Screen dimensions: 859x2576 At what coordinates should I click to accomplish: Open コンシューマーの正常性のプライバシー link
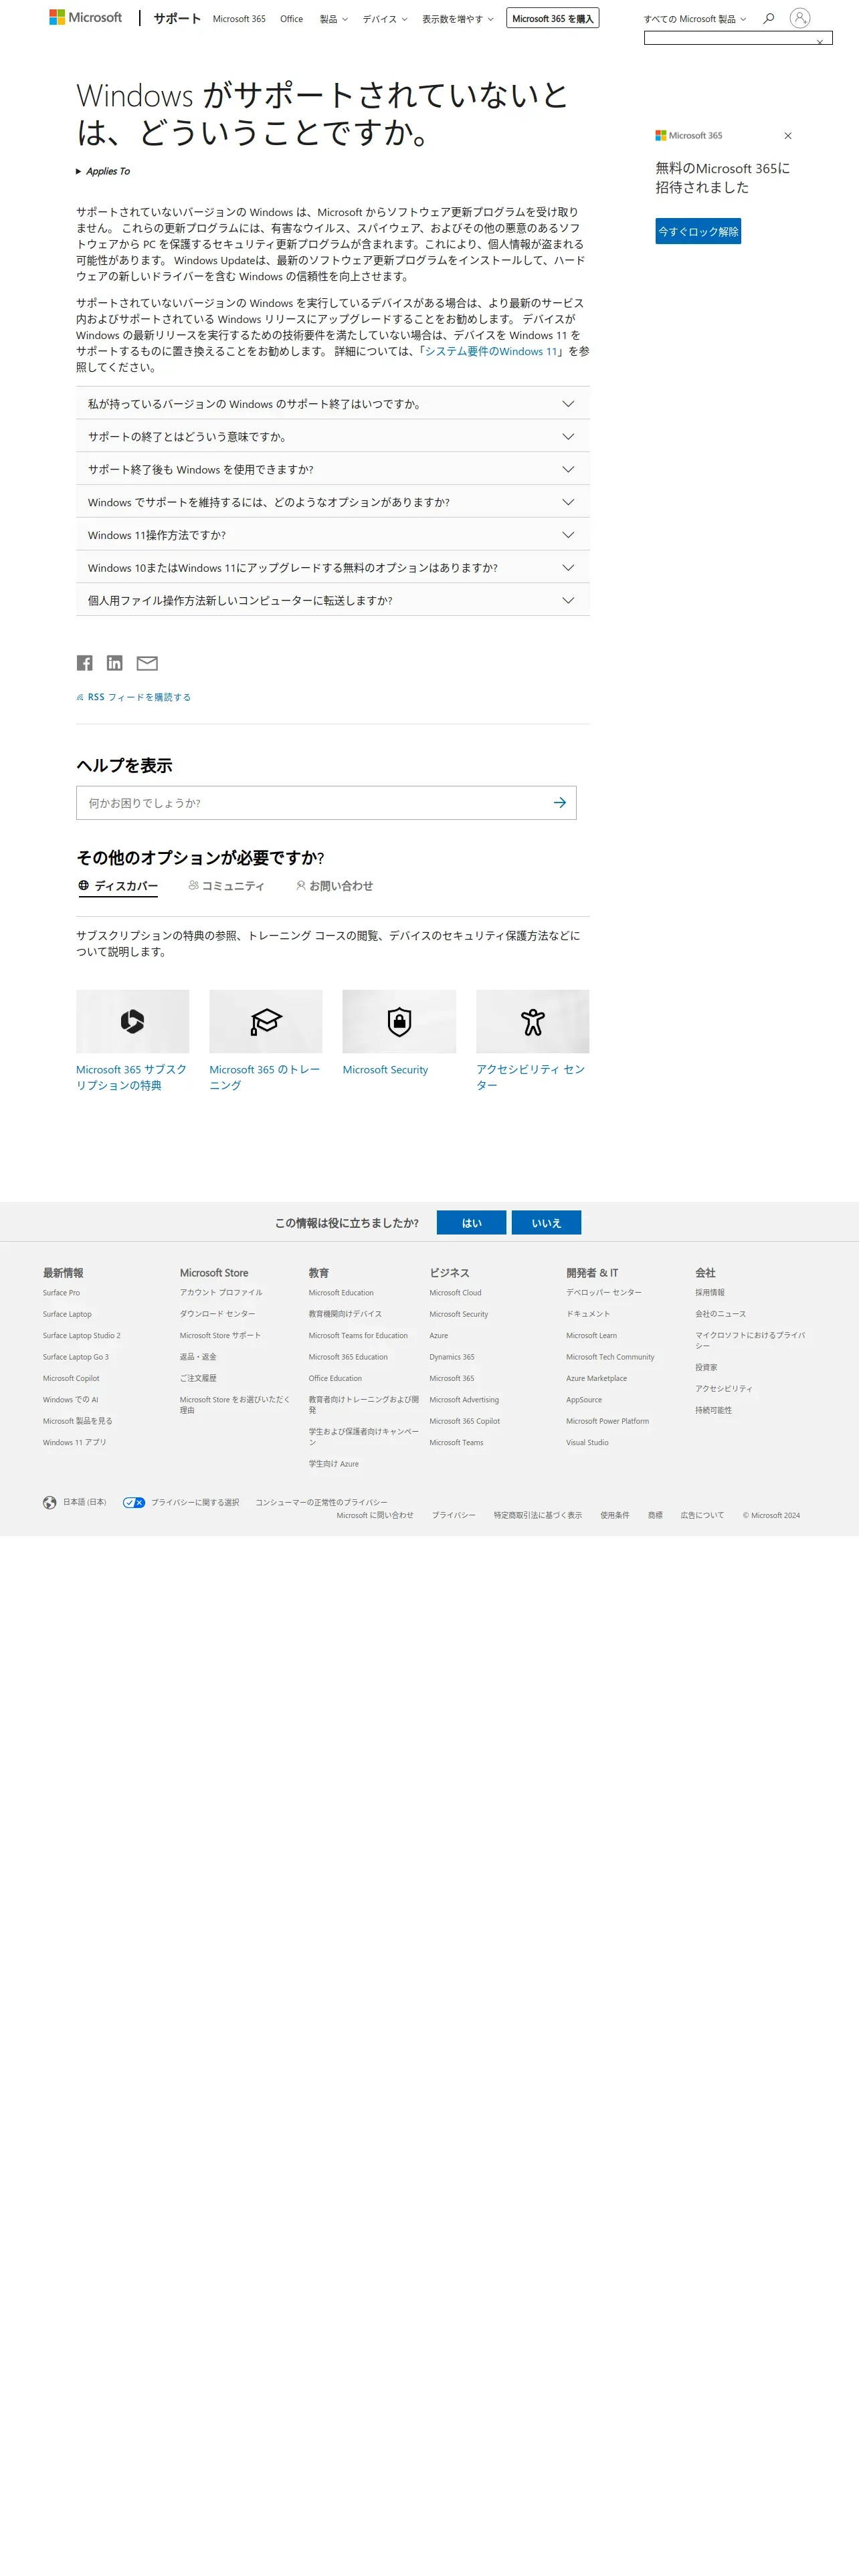tap(321, 1502)
